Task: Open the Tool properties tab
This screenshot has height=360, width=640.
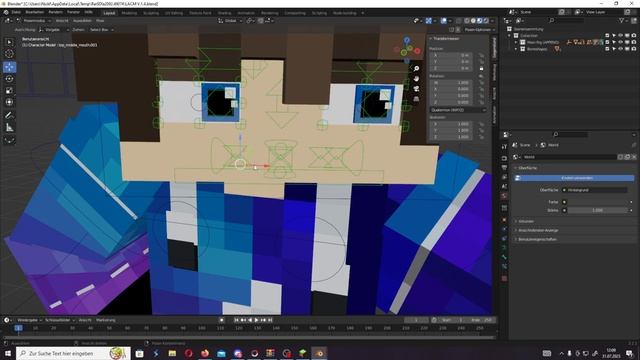Action: click(504, 147)
